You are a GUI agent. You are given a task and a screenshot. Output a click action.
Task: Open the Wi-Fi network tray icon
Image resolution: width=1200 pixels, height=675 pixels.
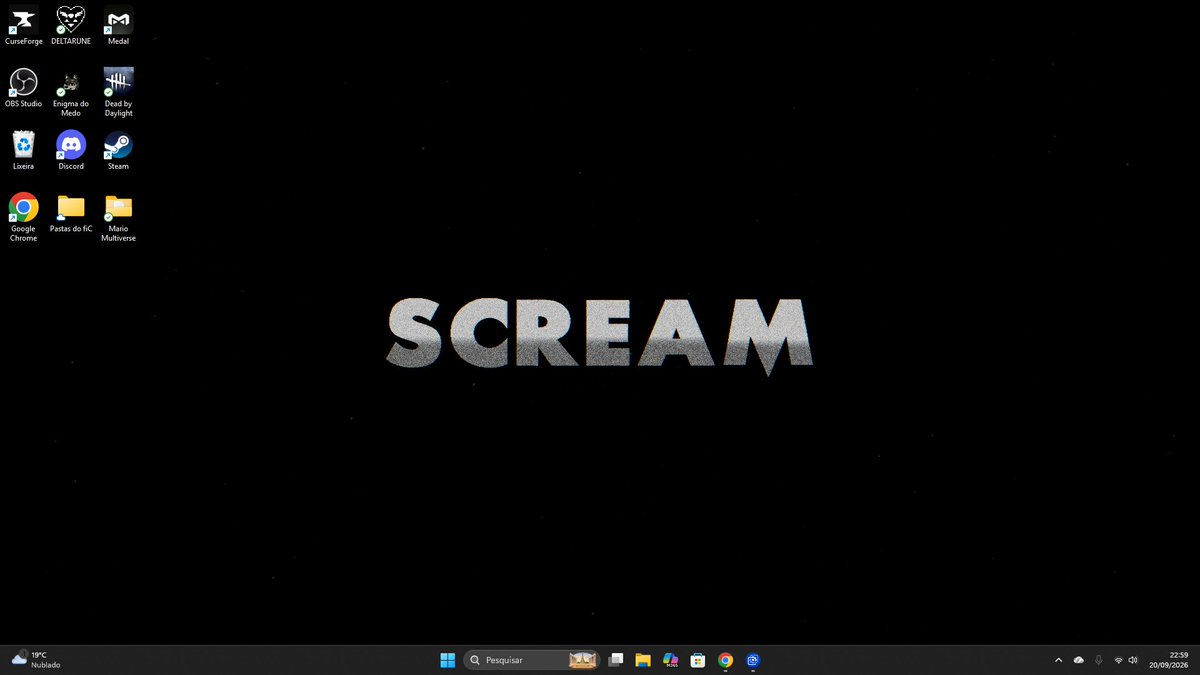[x=1118, y=660]
